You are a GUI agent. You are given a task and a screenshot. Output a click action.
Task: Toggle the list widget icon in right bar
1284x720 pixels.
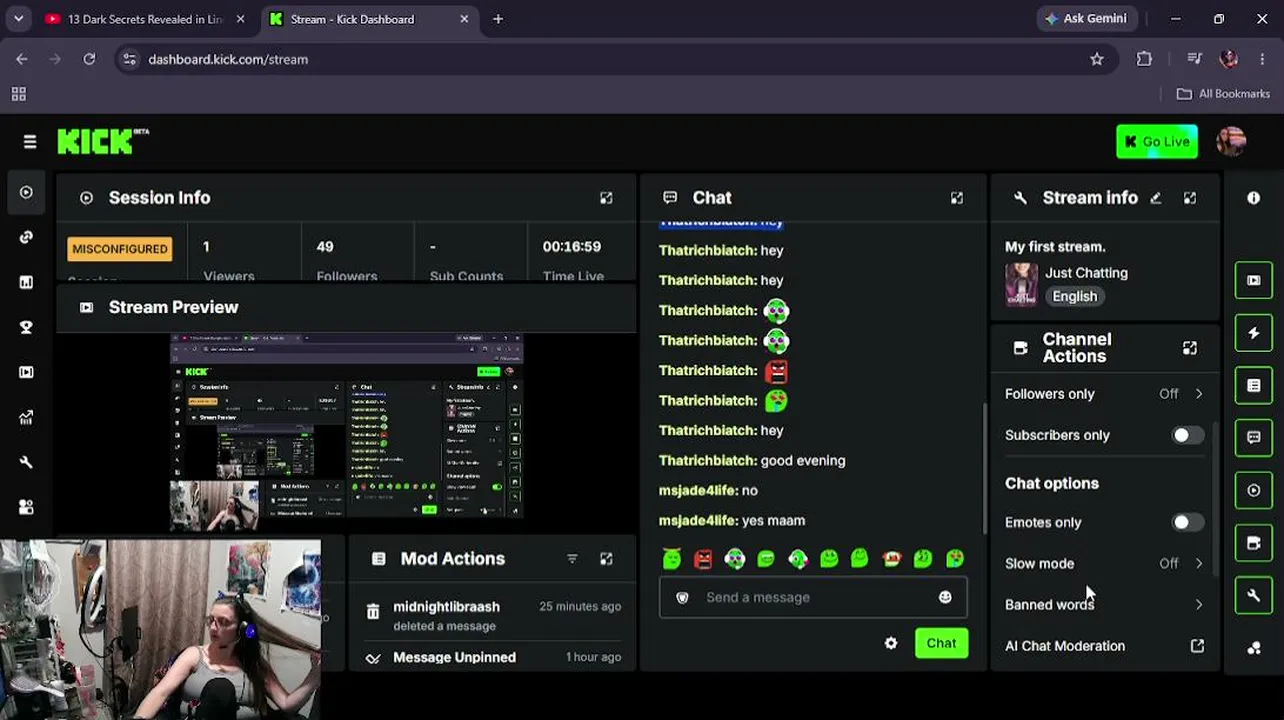point(1254,385)
